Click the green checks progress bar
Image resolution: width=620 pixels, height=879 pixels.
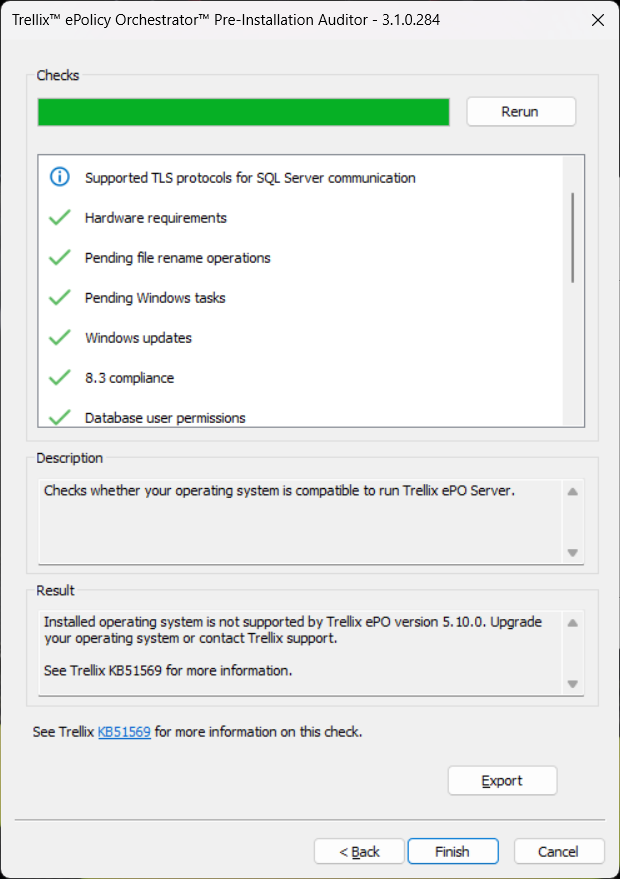243,112
